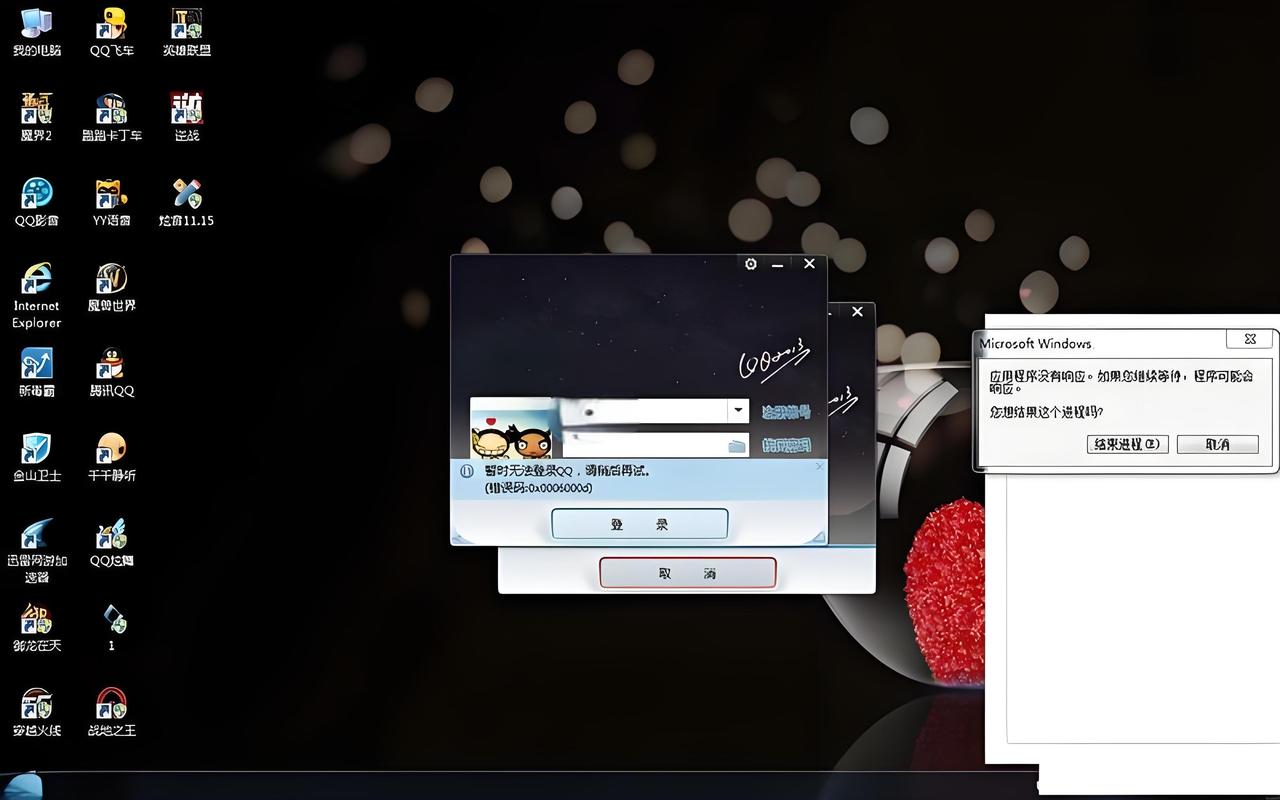Screen dimensions: 1280x800
Task: Open the YY语音 desktop shortcut
Action: (111, 198)
